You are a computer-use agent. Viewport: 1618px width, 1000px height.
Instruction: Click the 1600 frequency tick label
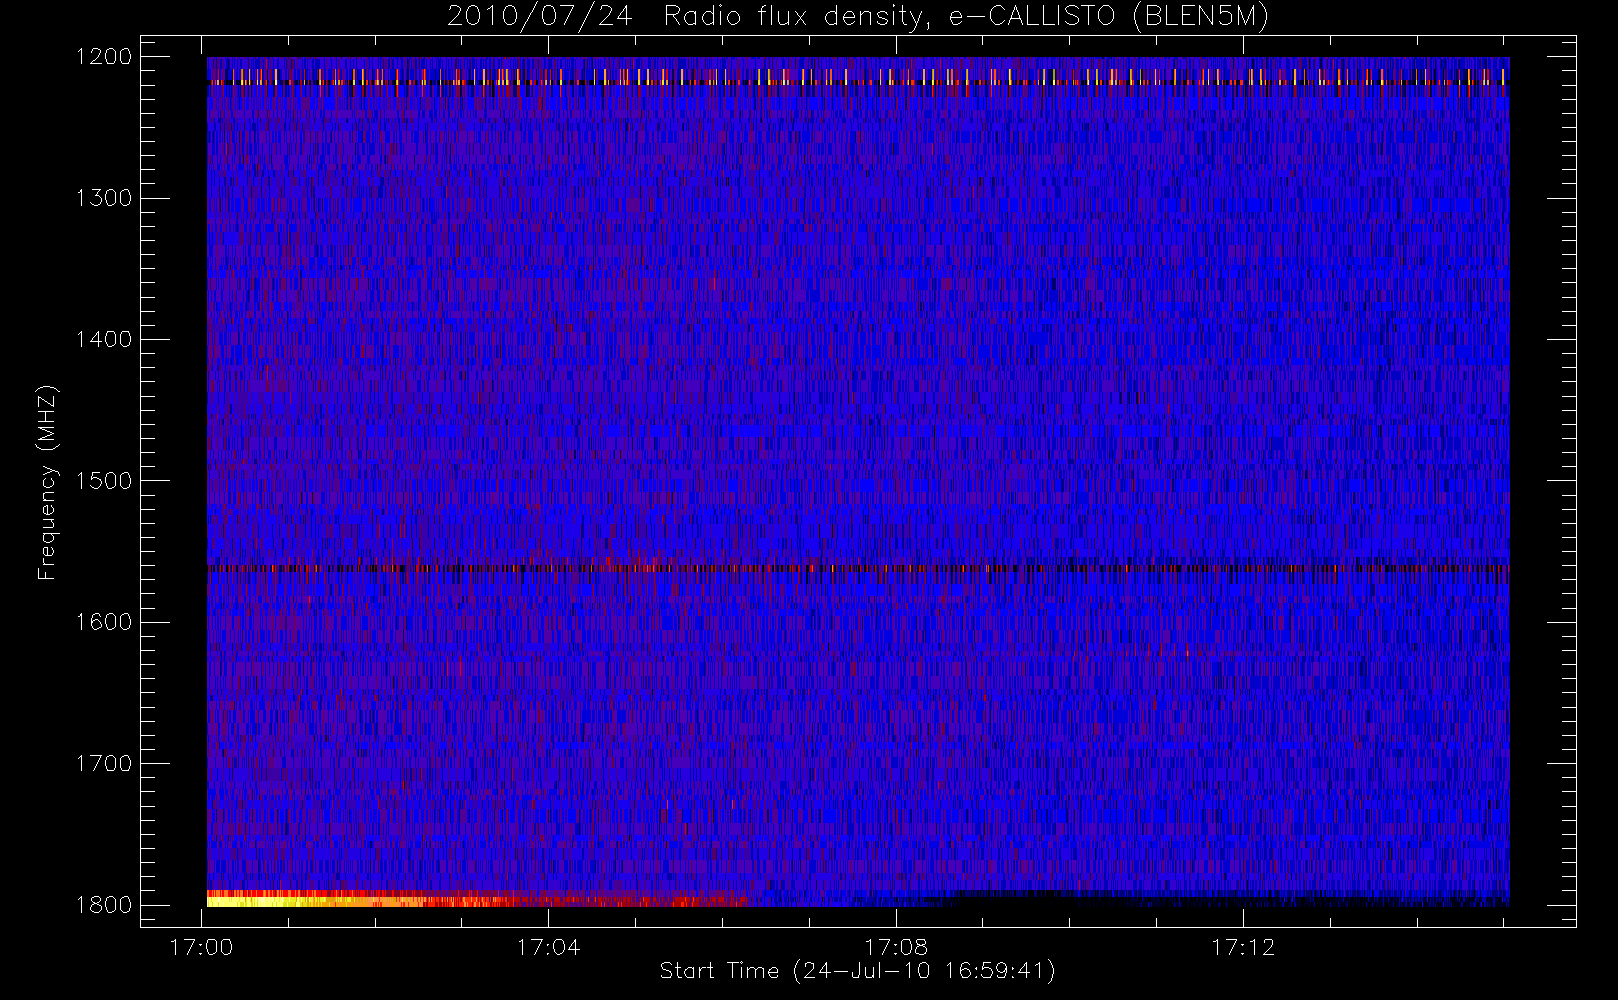click(104, 622)
